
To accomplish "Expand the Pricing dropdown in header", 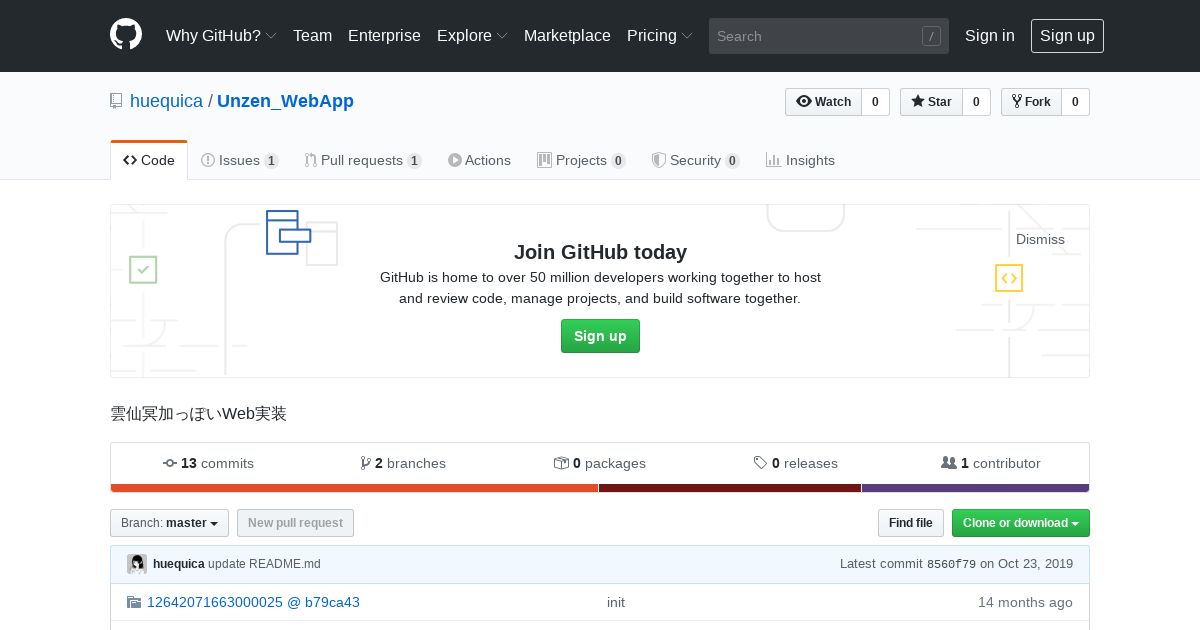I will coord(660,35).
